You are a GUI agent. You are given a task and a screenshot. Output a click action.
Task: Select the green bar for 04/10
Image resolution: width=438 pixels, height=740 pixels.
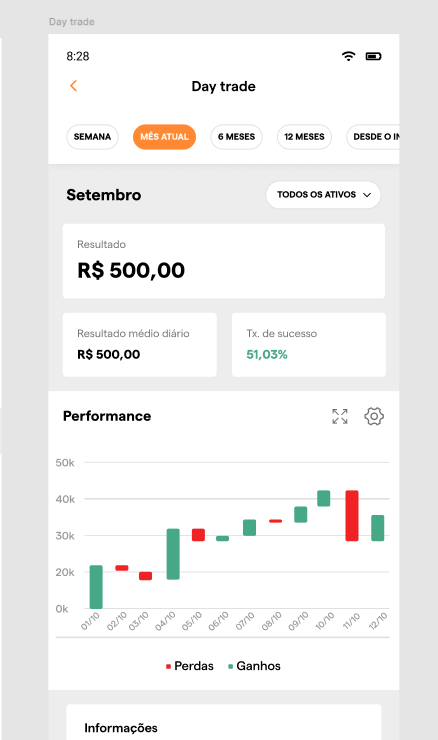[x=173, y=554]
